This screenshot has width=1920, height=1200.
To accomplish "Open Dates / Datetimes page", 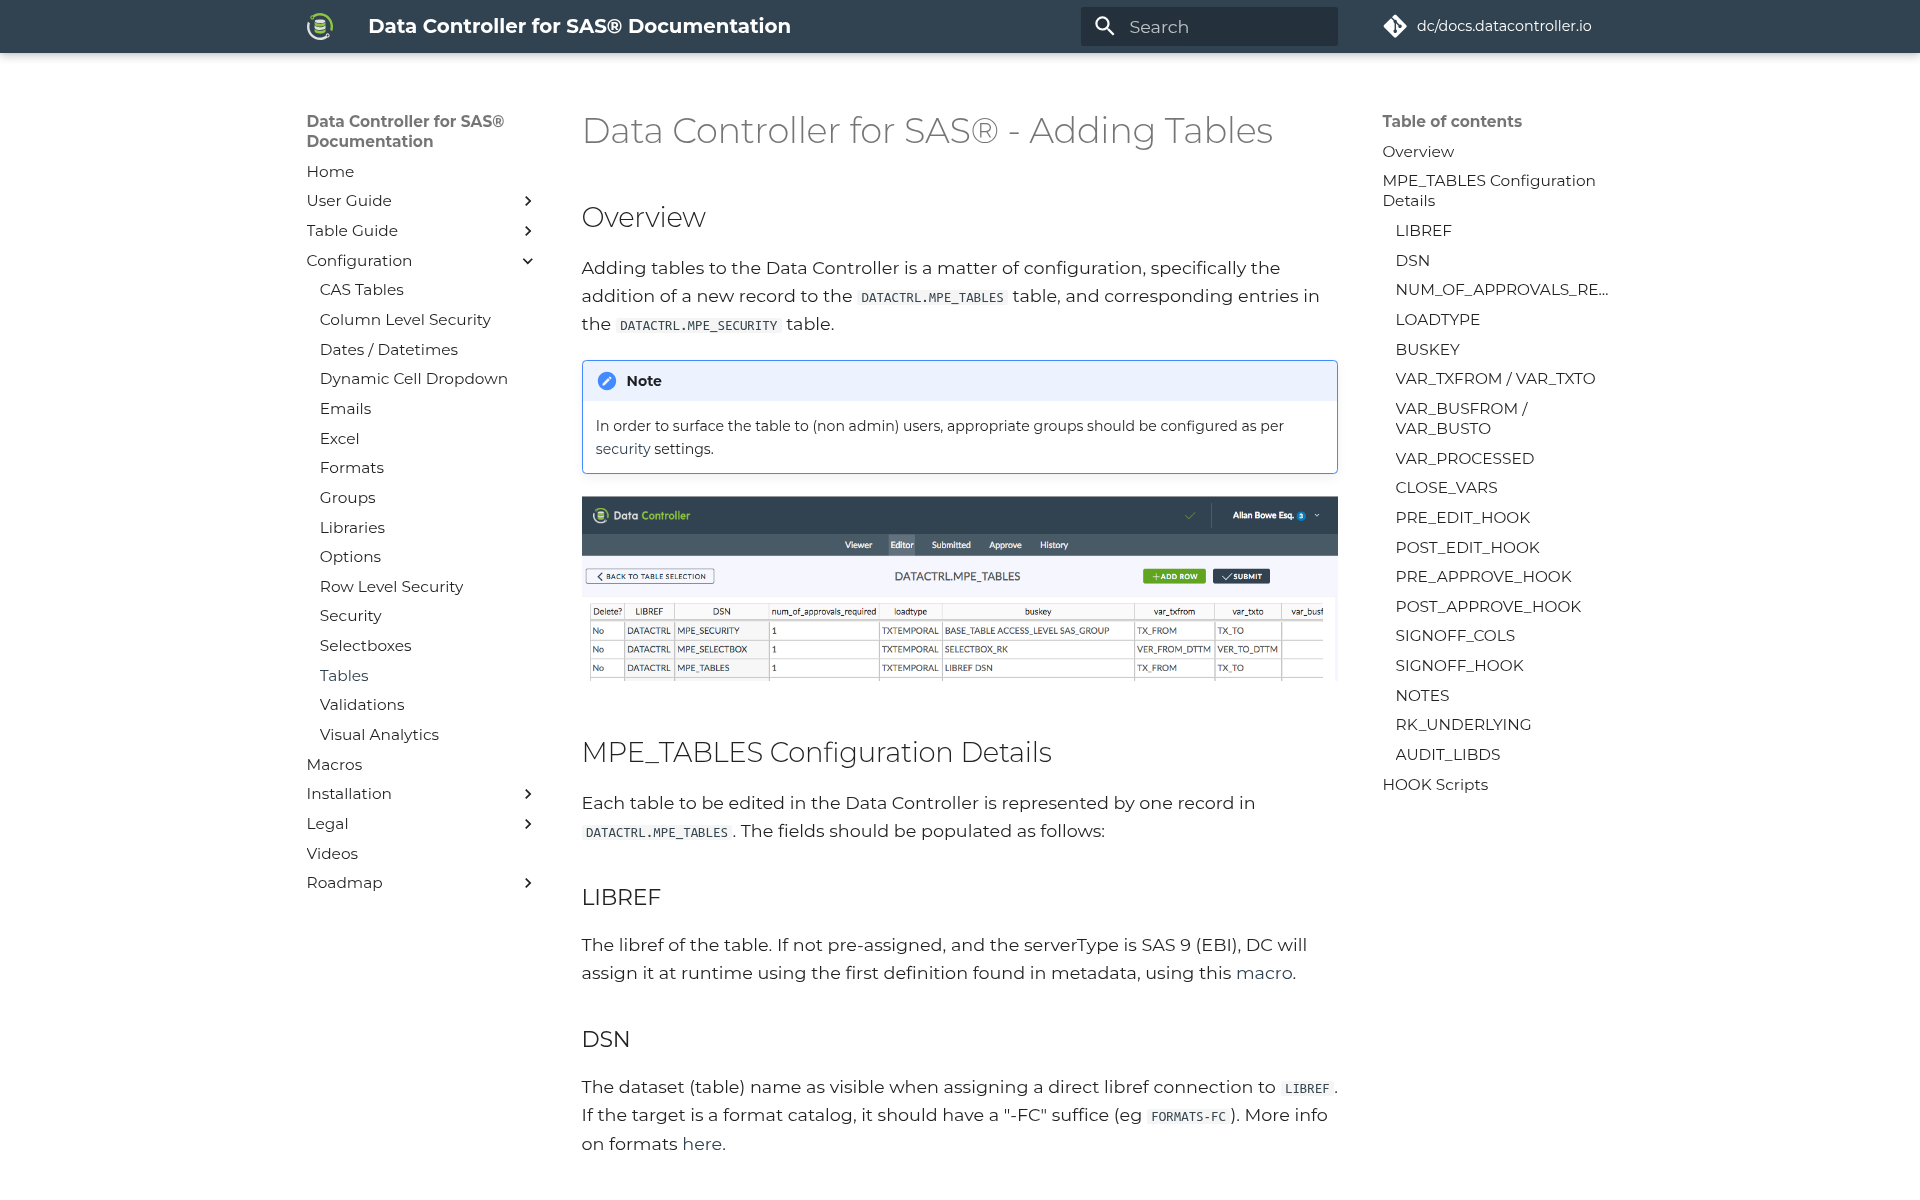I will click(388, 350).
